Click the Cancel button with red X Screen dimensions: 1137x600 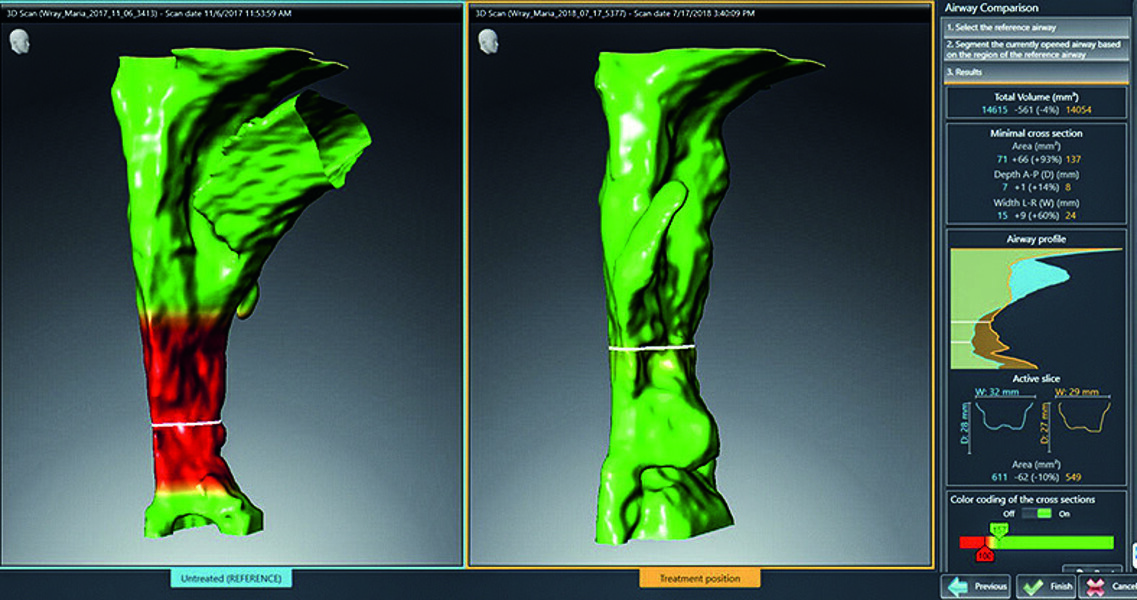[x=1109, y=586]
